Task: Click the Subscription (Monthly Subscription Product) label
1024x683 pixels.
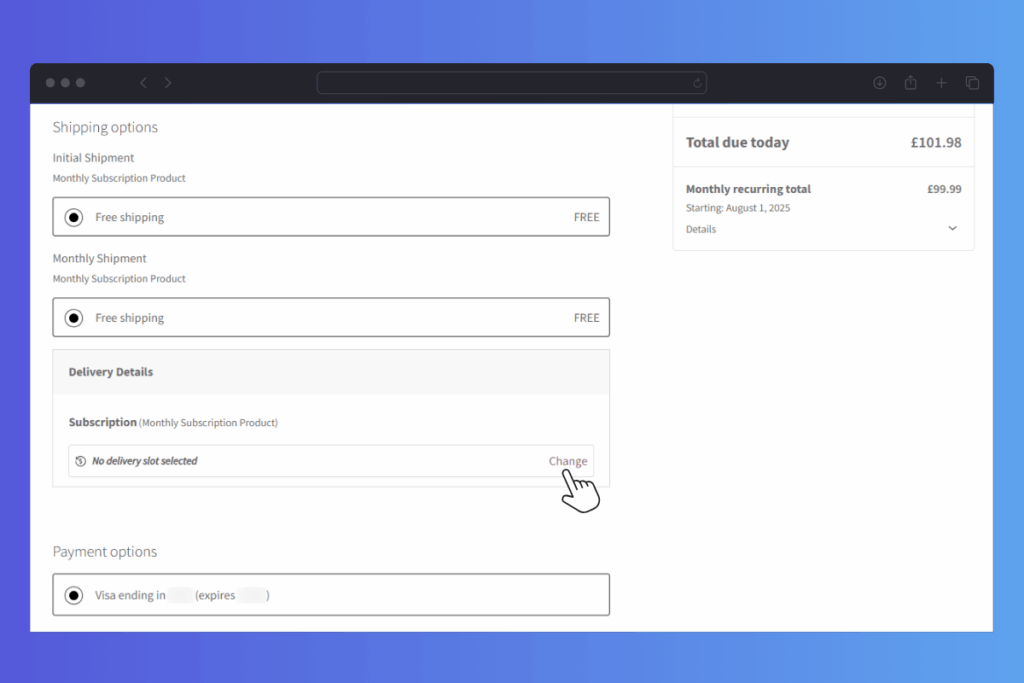Action: [171, 422]
